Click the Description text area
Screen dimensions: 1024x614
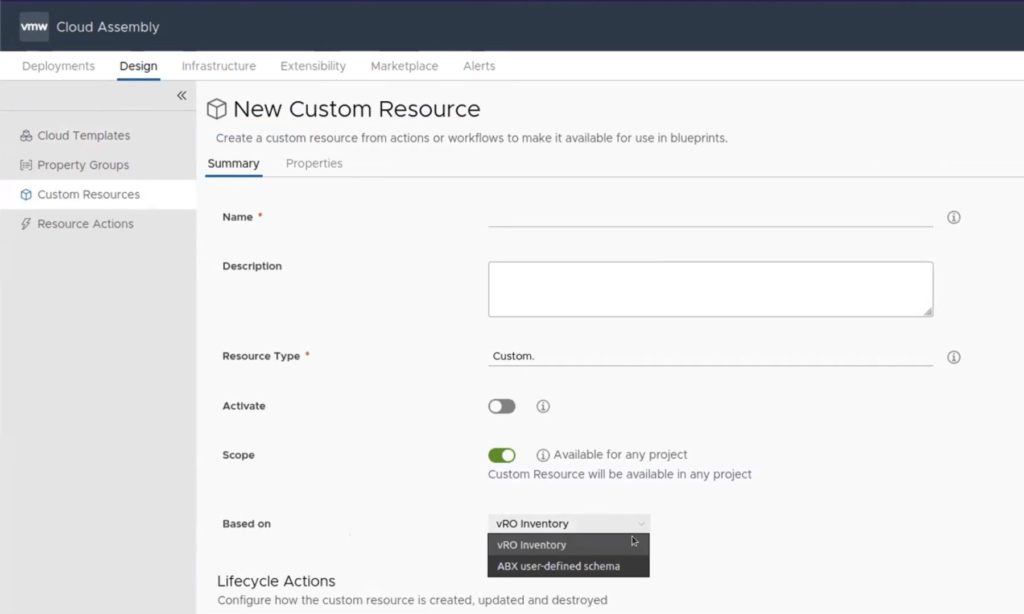point(710,289)
